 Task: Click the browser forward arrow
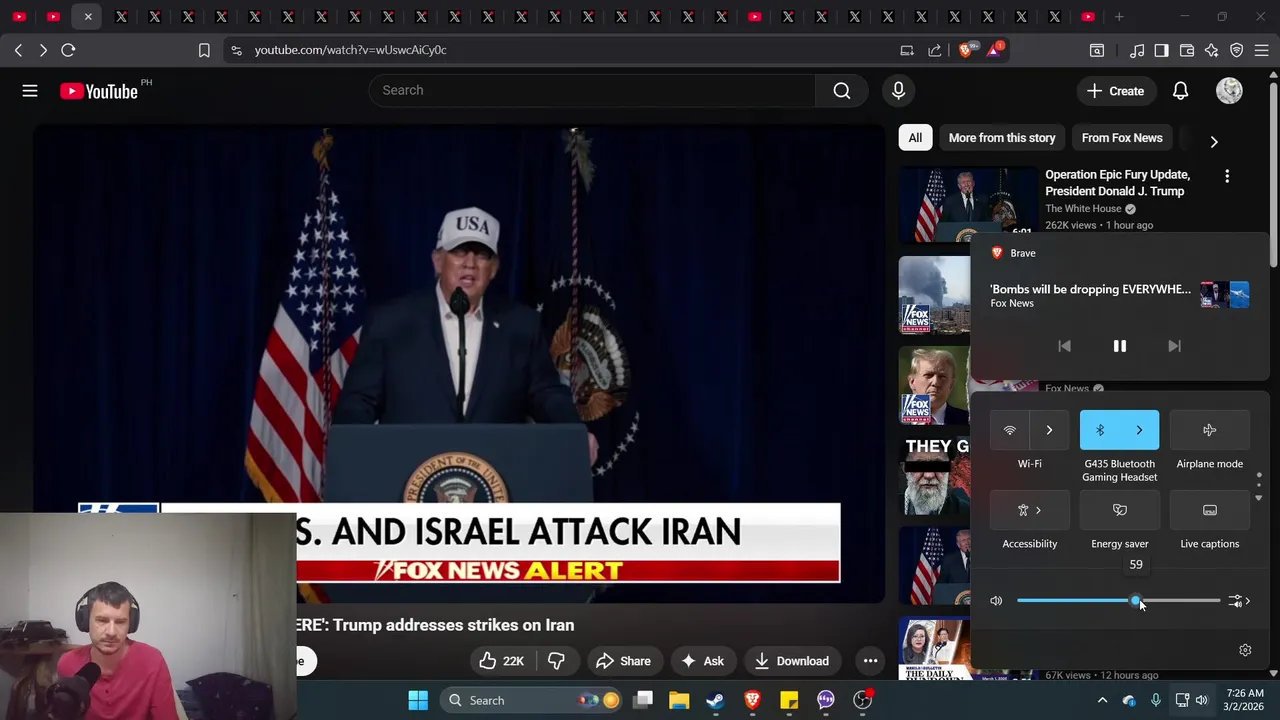[43, 50]
